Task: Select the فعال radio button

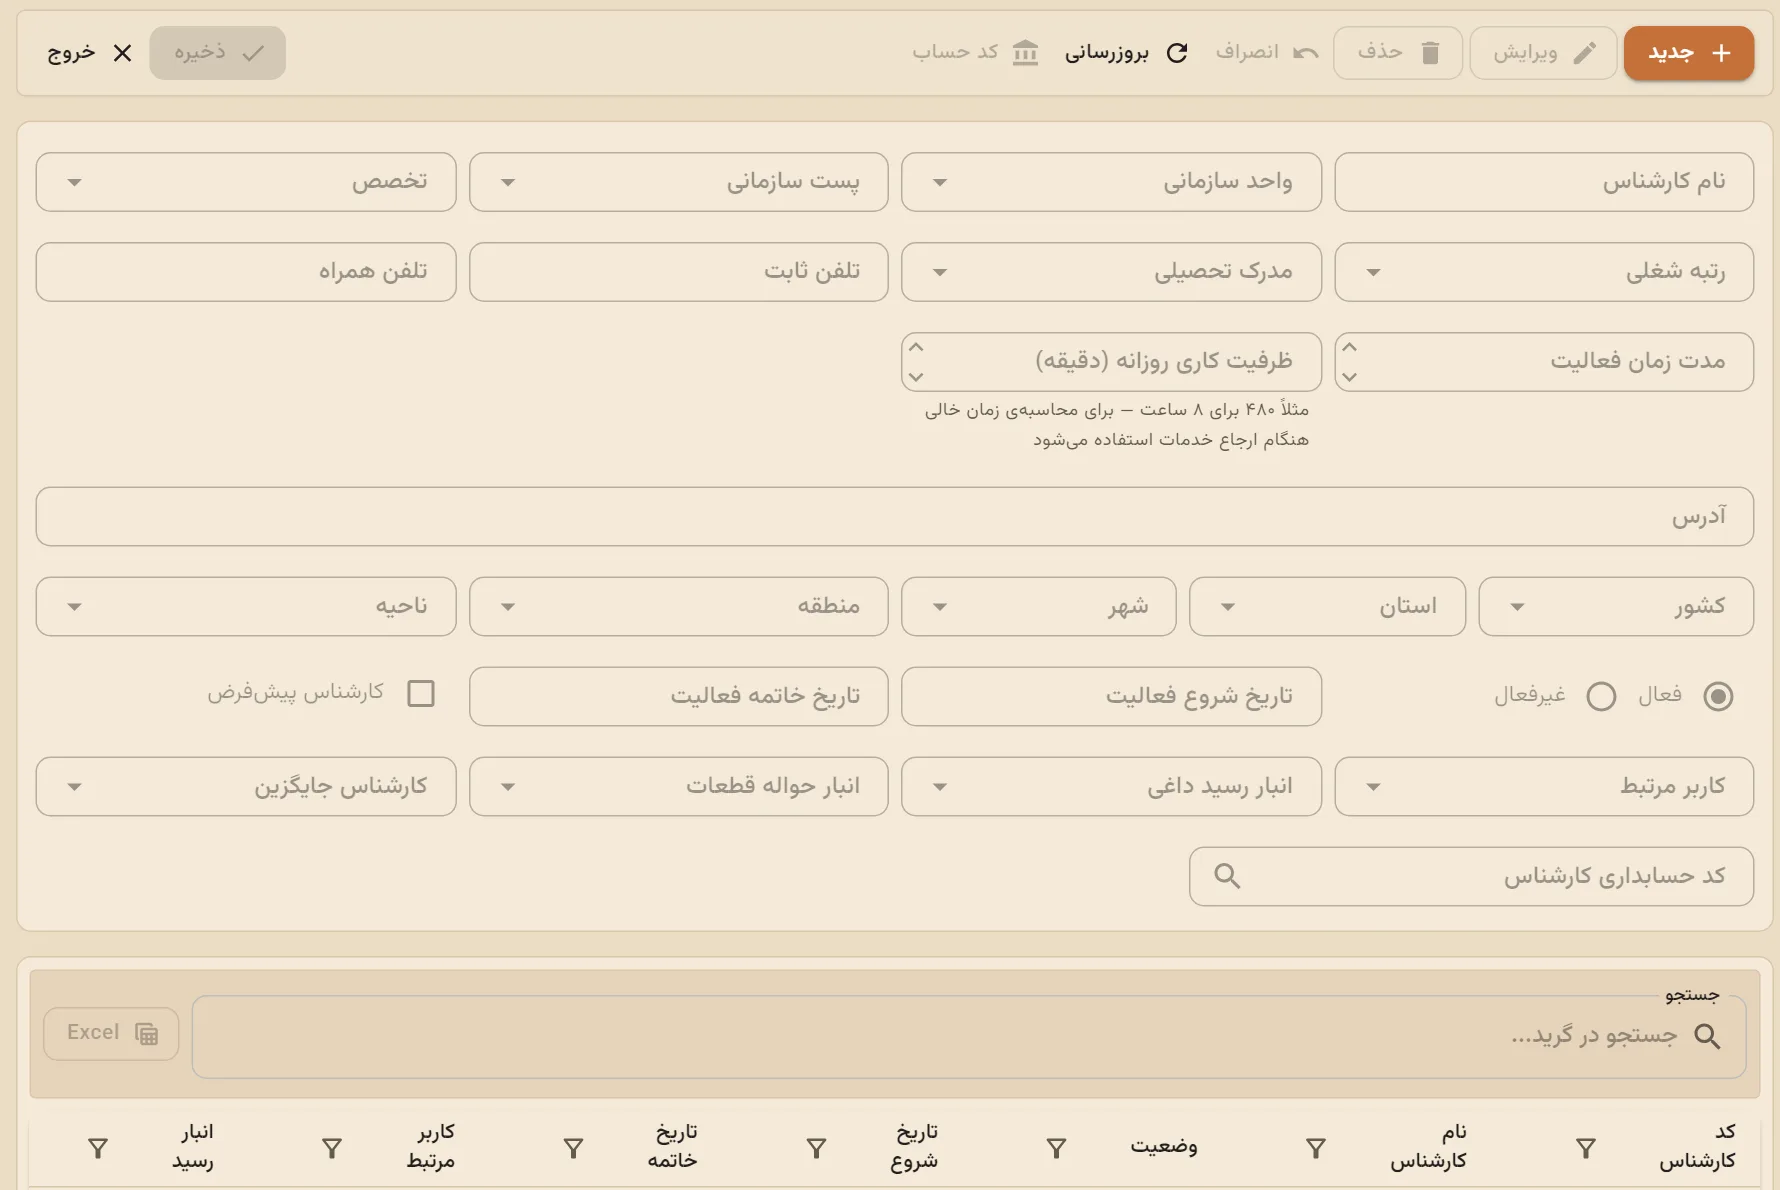Action: coord(1718,696)
